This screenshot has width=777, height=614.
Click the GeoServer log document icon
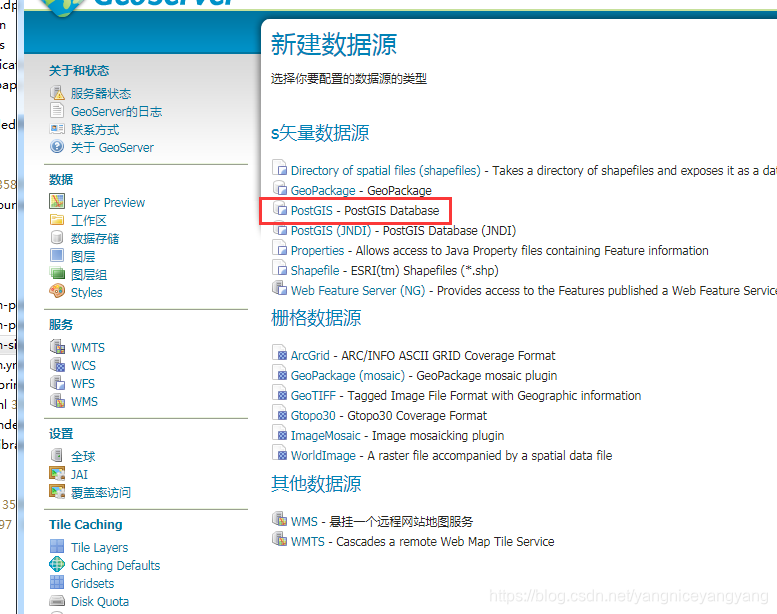(x=57, y=111)
